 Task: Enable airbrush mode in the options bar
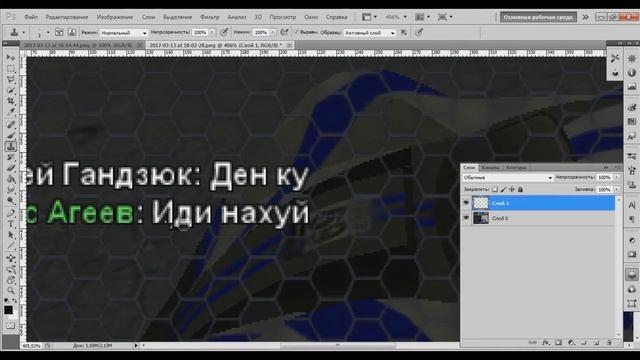click(x=284, y=32)
